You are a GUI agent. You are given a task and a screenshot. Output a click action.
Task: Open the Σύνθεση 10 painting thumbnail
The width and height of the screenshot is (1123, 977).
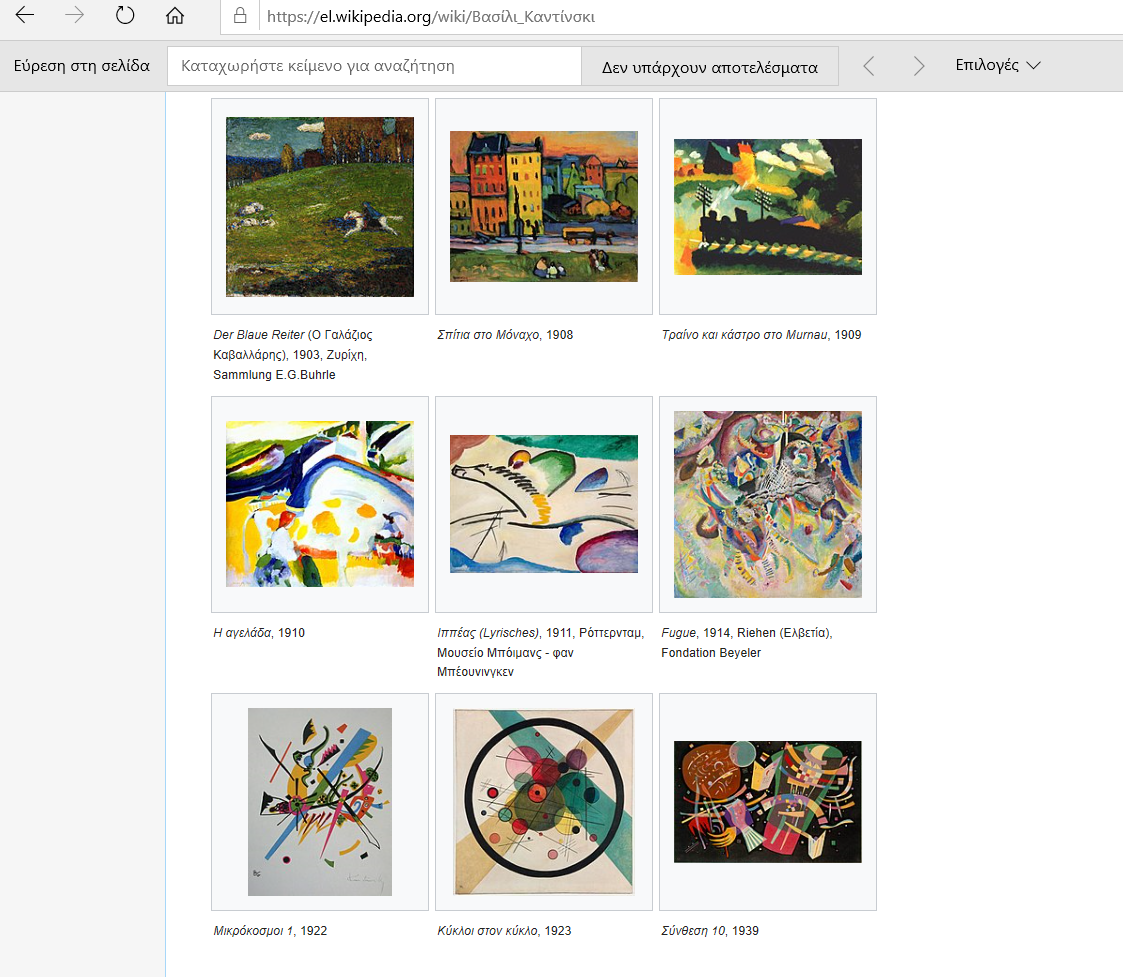(768, 802)
